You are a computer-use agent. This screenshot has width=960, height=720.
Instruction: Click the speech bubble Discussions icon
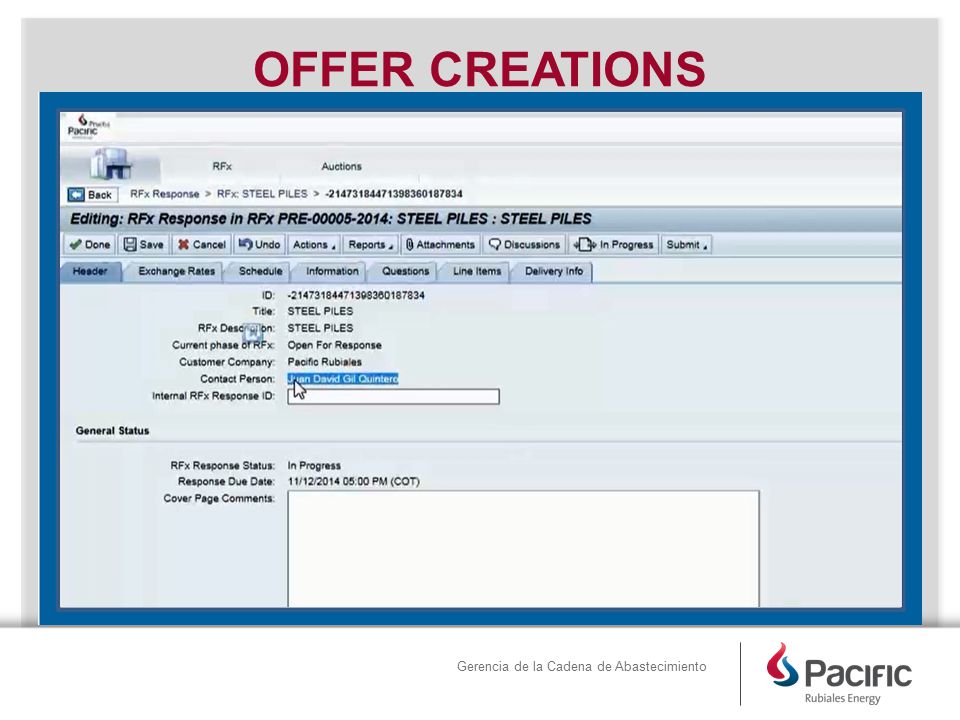[495, 244]
